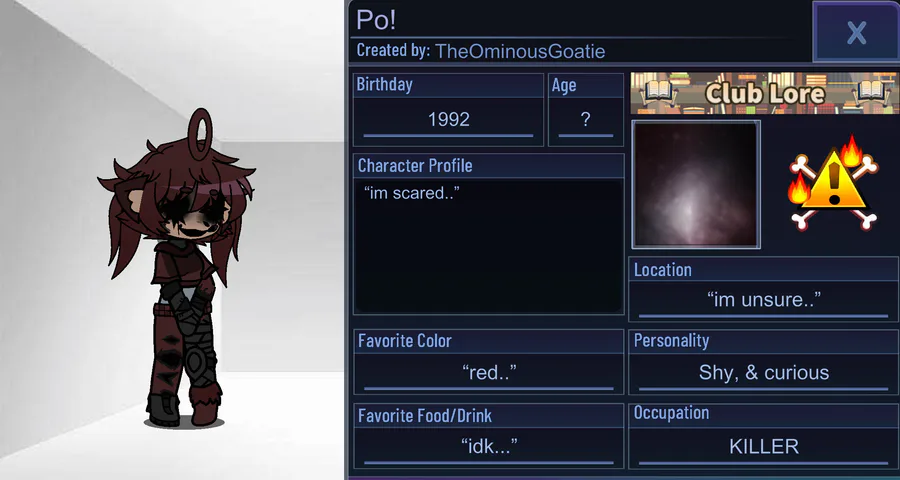Edit the Personality field "Shy, & curious"

tap(763, 373)
